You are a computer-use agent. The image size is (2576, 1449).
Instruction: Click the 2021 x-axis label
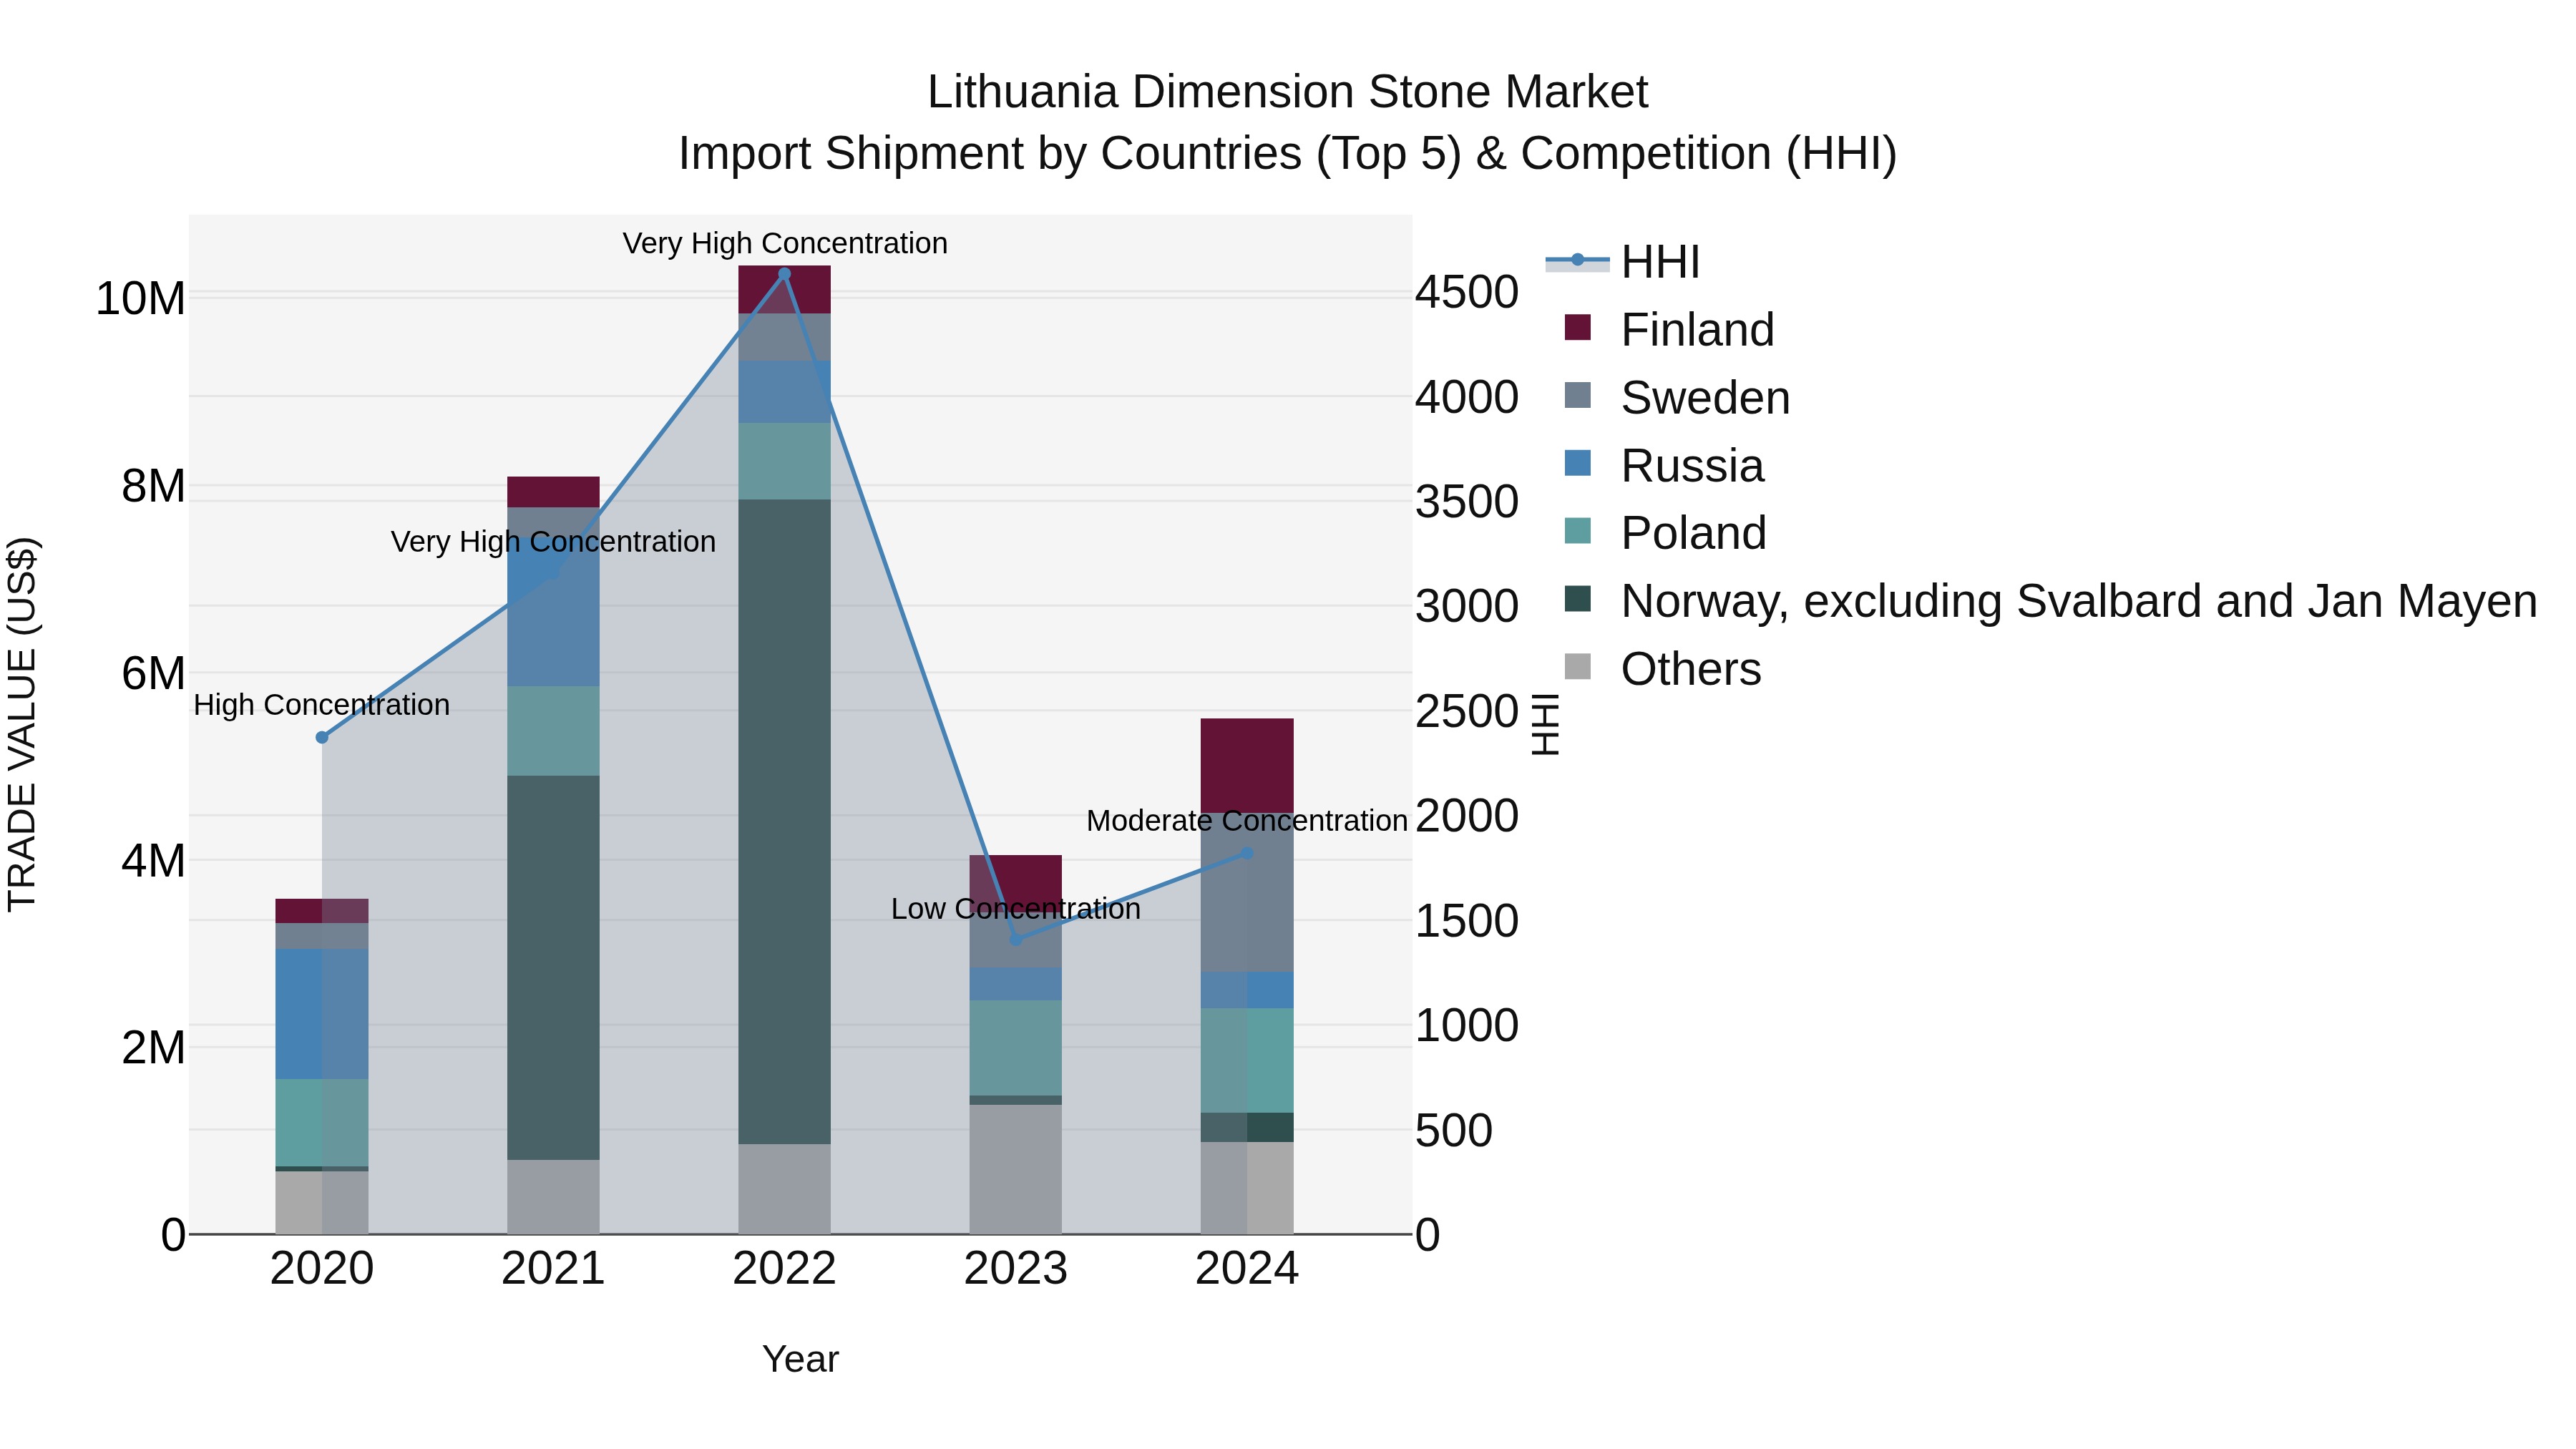click(553, 1269)
